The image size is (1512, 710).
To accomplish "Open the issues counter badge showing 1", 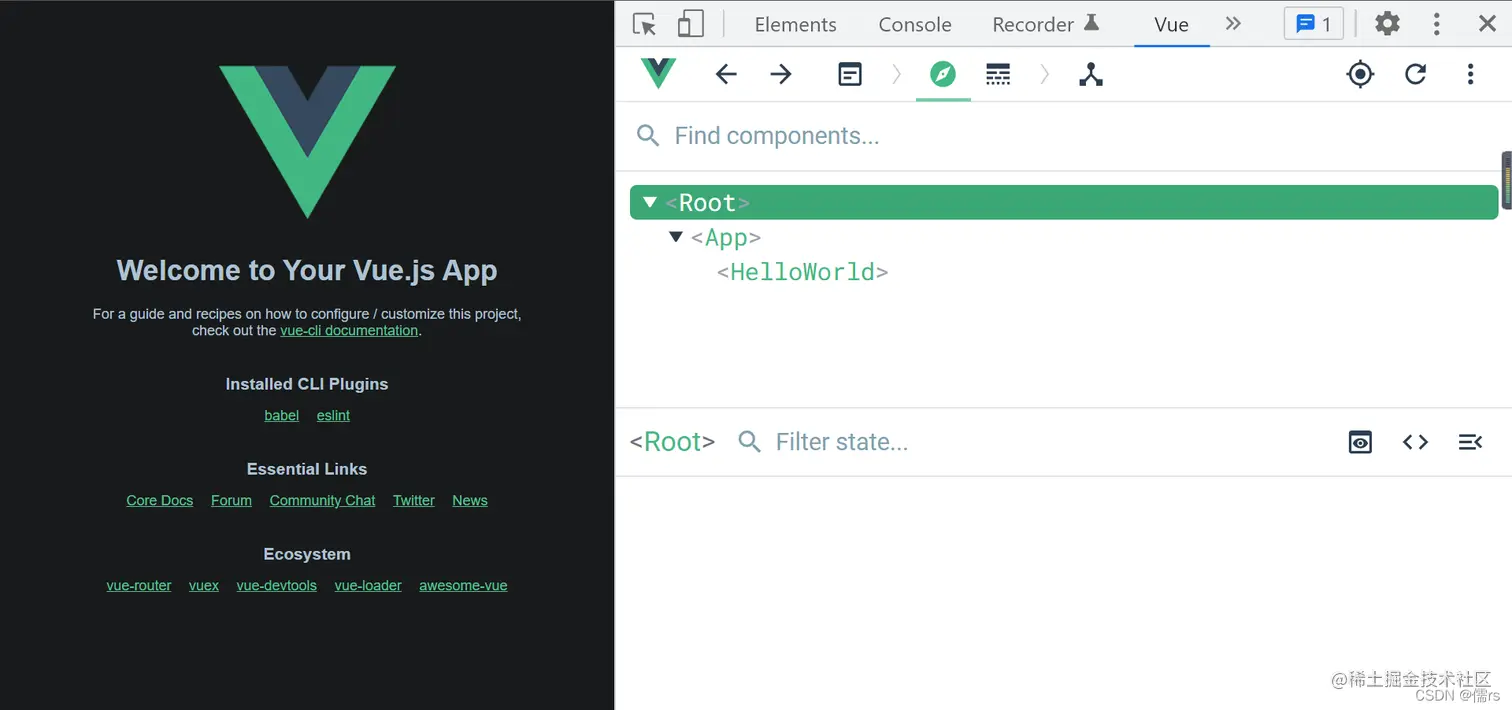I will [1314, 24].
